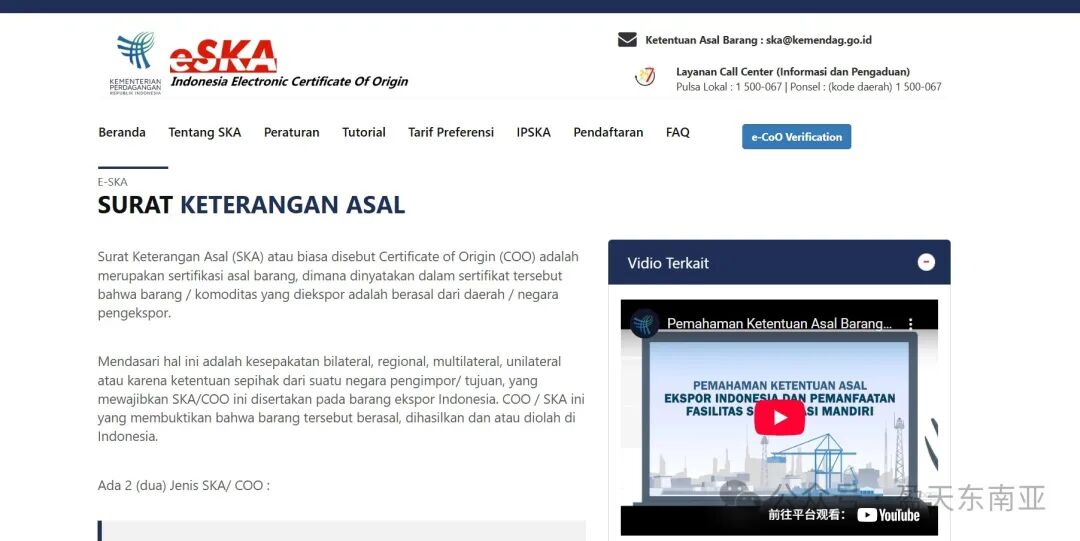Open the Tutorial menu
Image resolution: width=1080 pixels, height=541 pixels.
click(x=364, y=132)
